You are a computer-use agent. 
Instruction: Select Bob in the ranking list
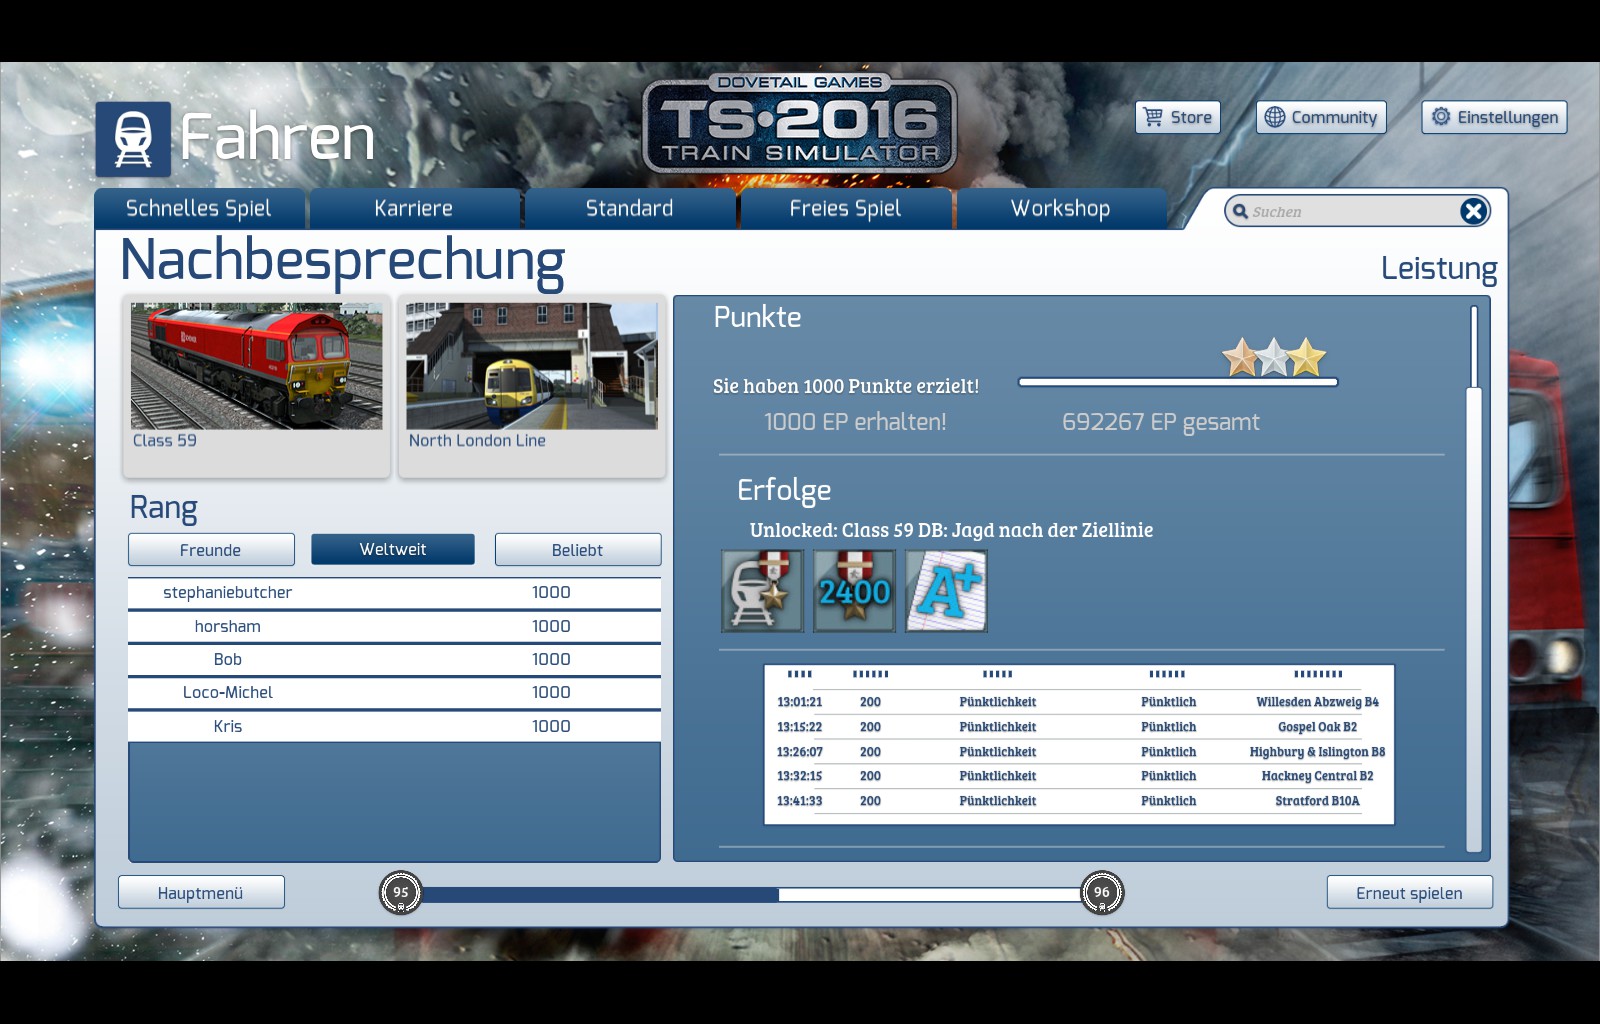pyautogui.click(x=394, y=660)
